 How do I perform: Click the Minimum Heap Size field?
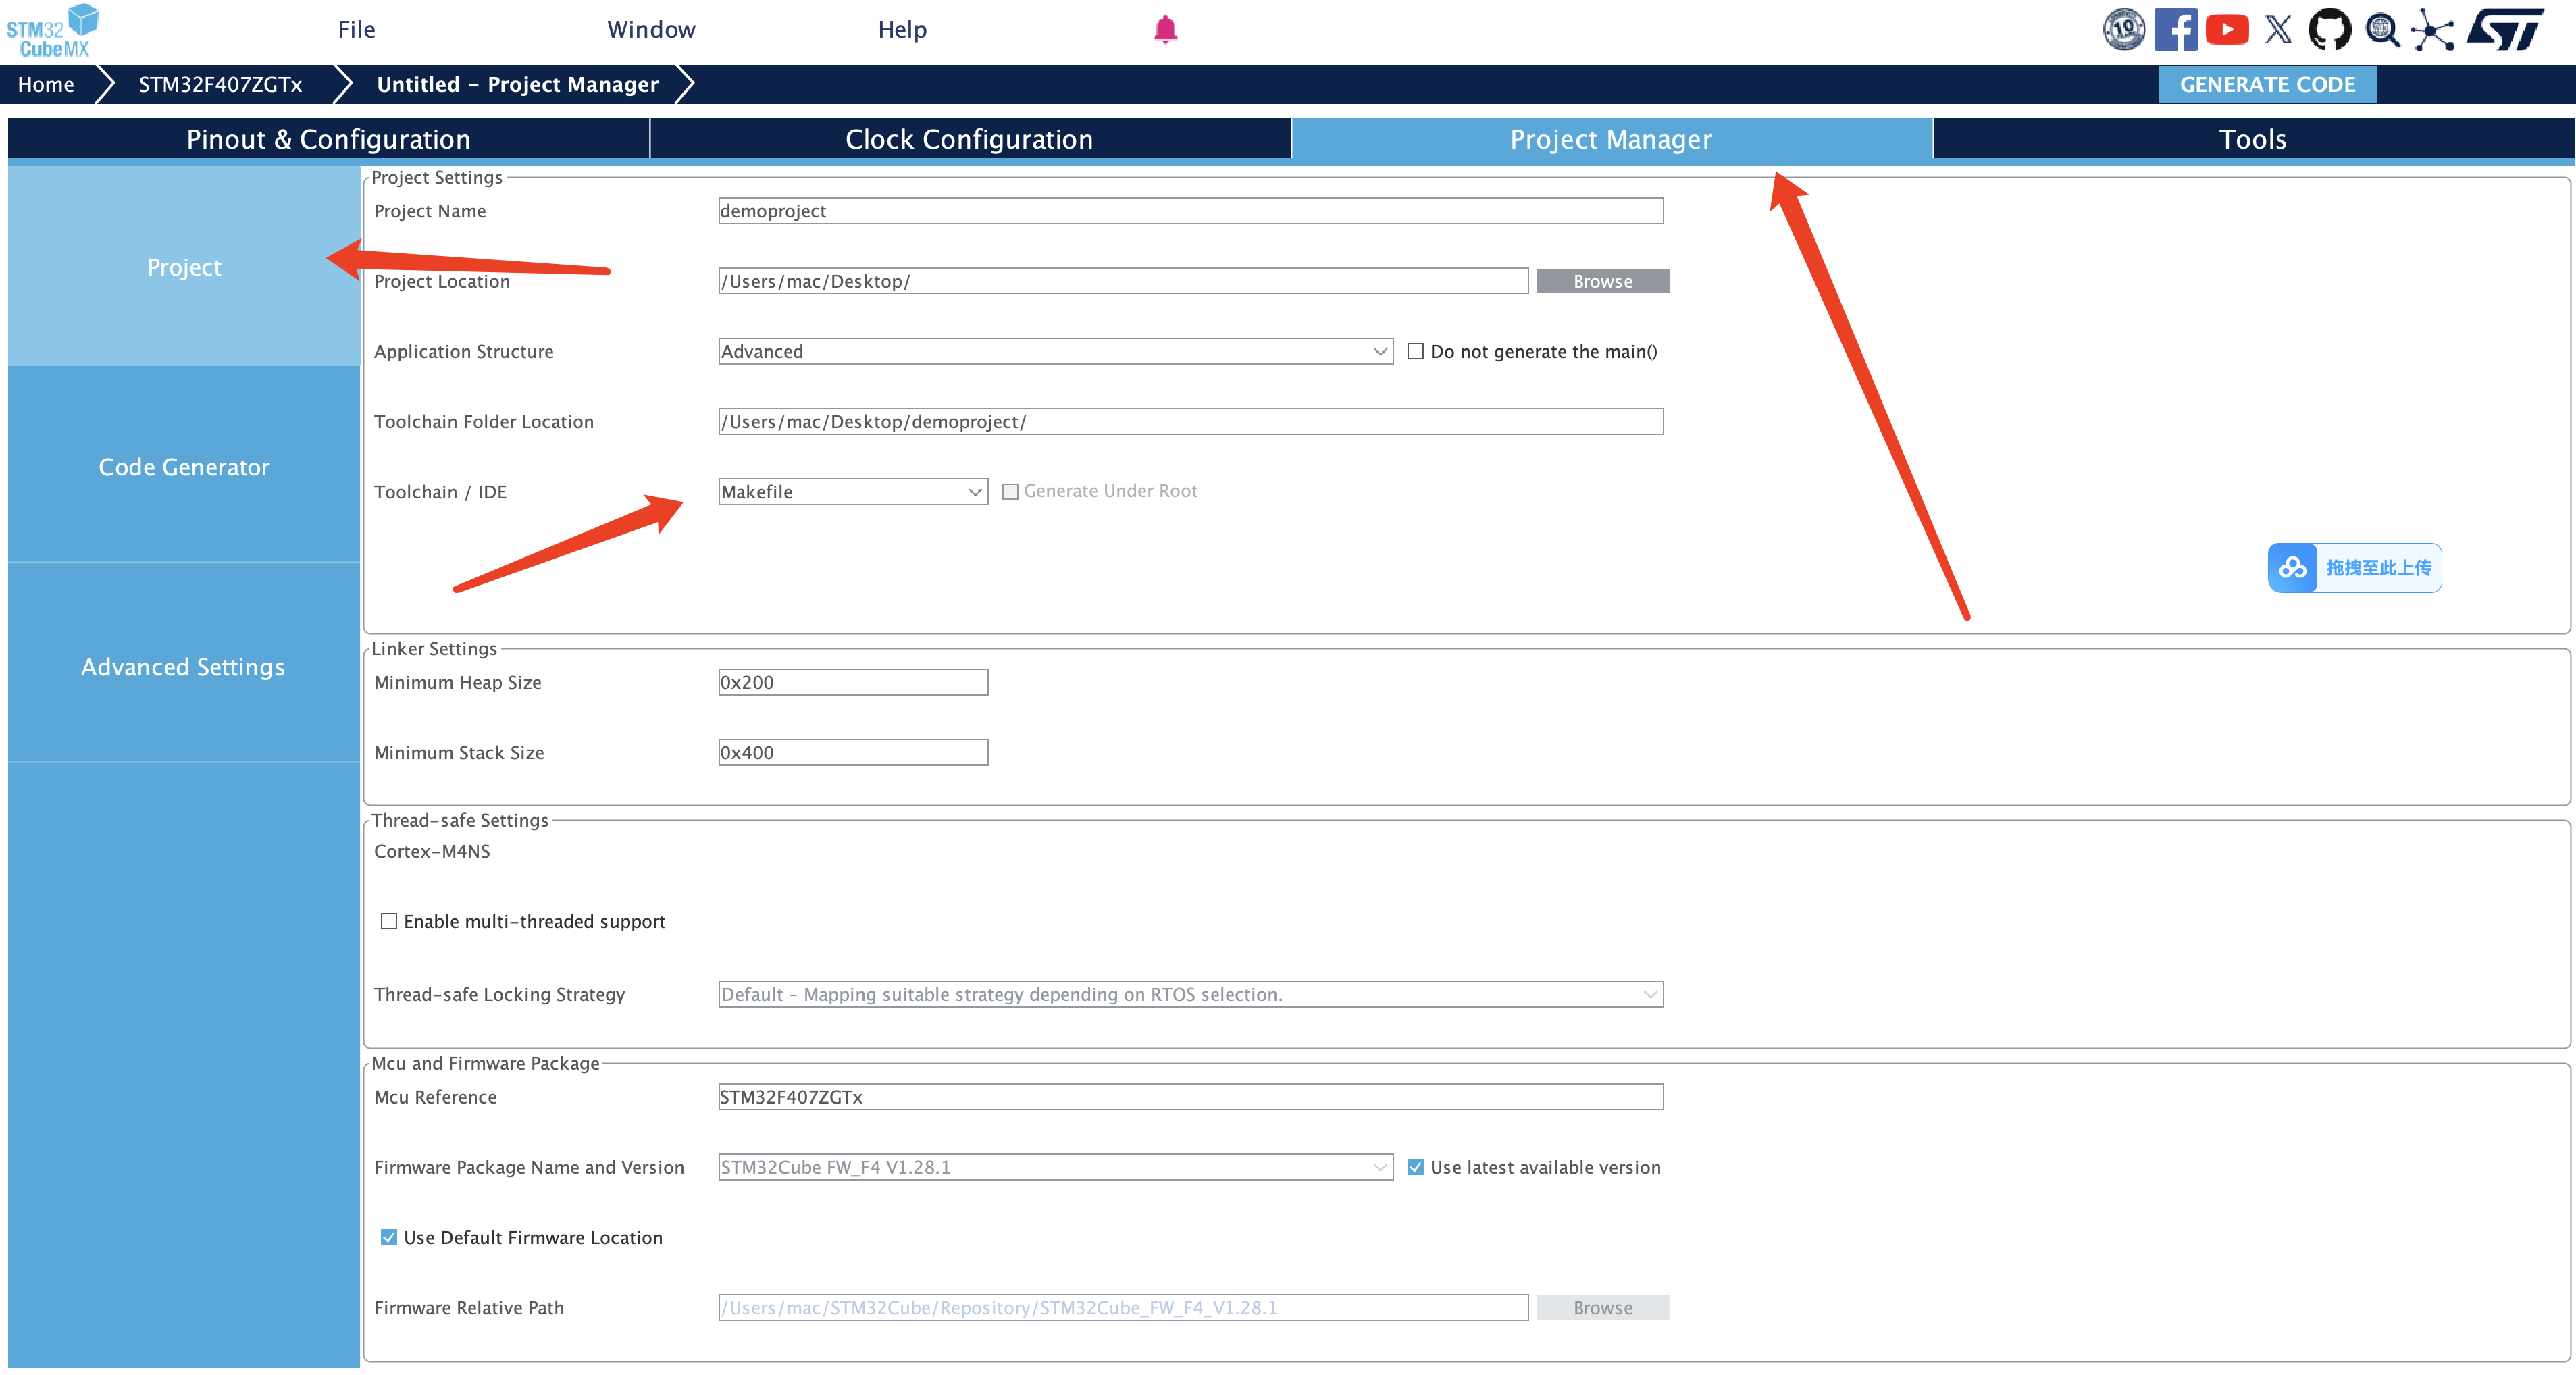pos(853,682)
